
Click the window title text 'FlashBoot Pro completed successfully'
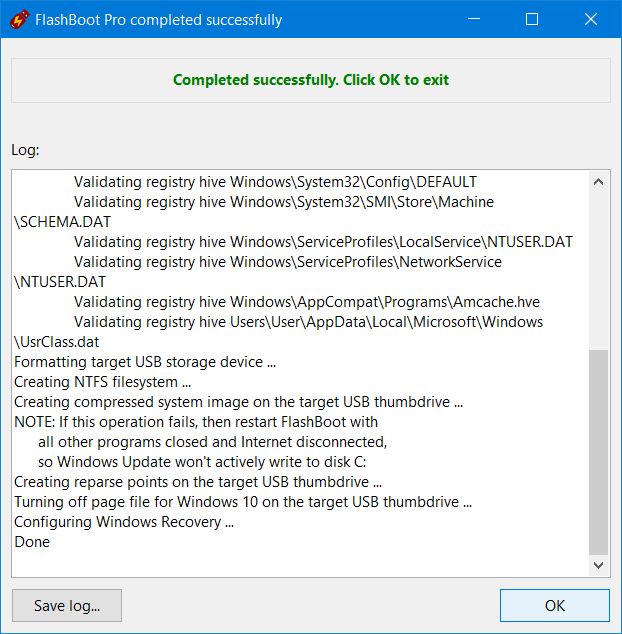tap(159, 20)
